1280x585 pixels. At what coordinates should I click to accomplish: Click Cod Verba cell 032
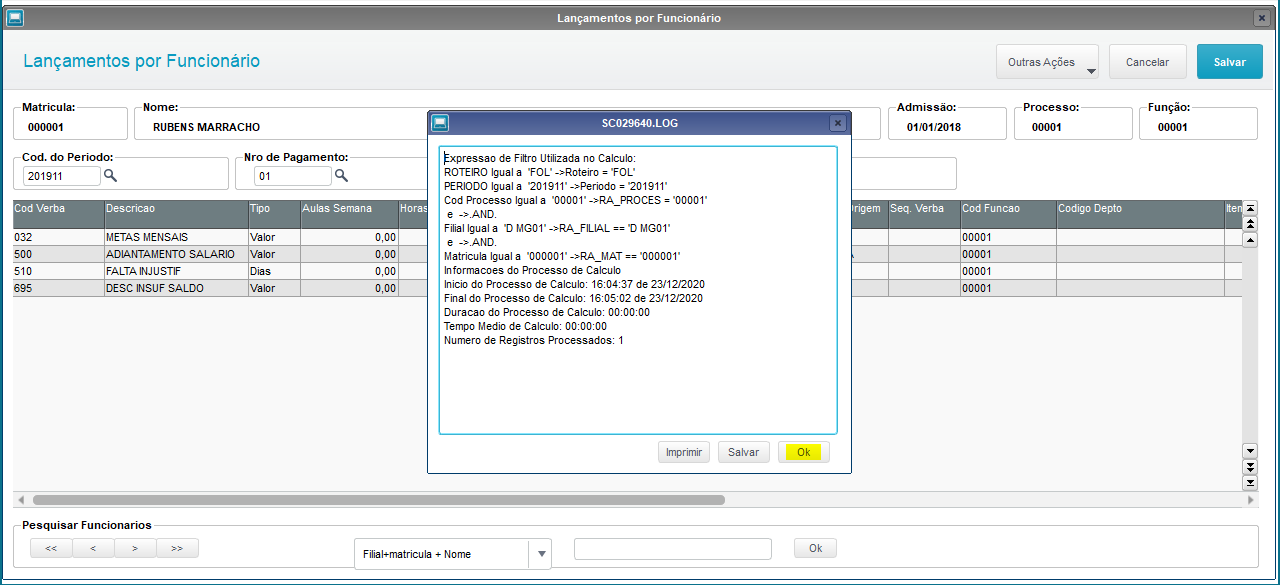(59, 237)
